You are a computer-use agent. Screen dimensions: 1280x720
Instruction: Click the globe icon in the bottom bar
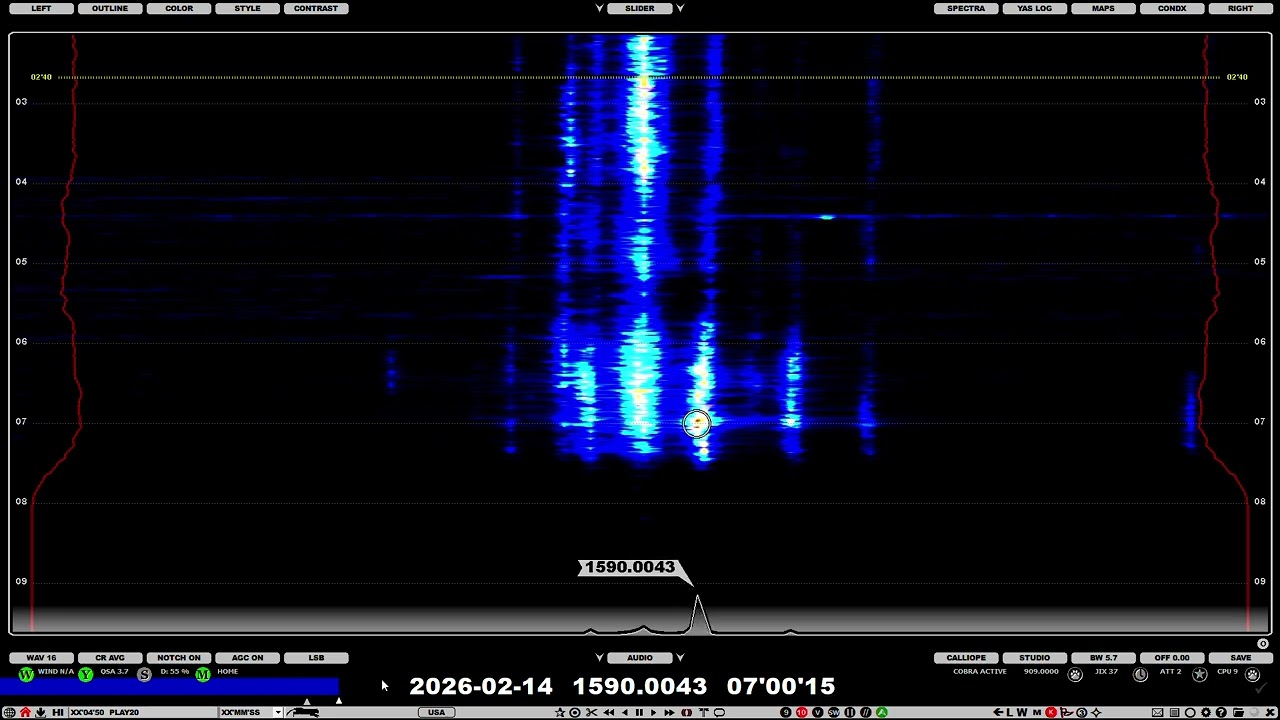point(9,712)
